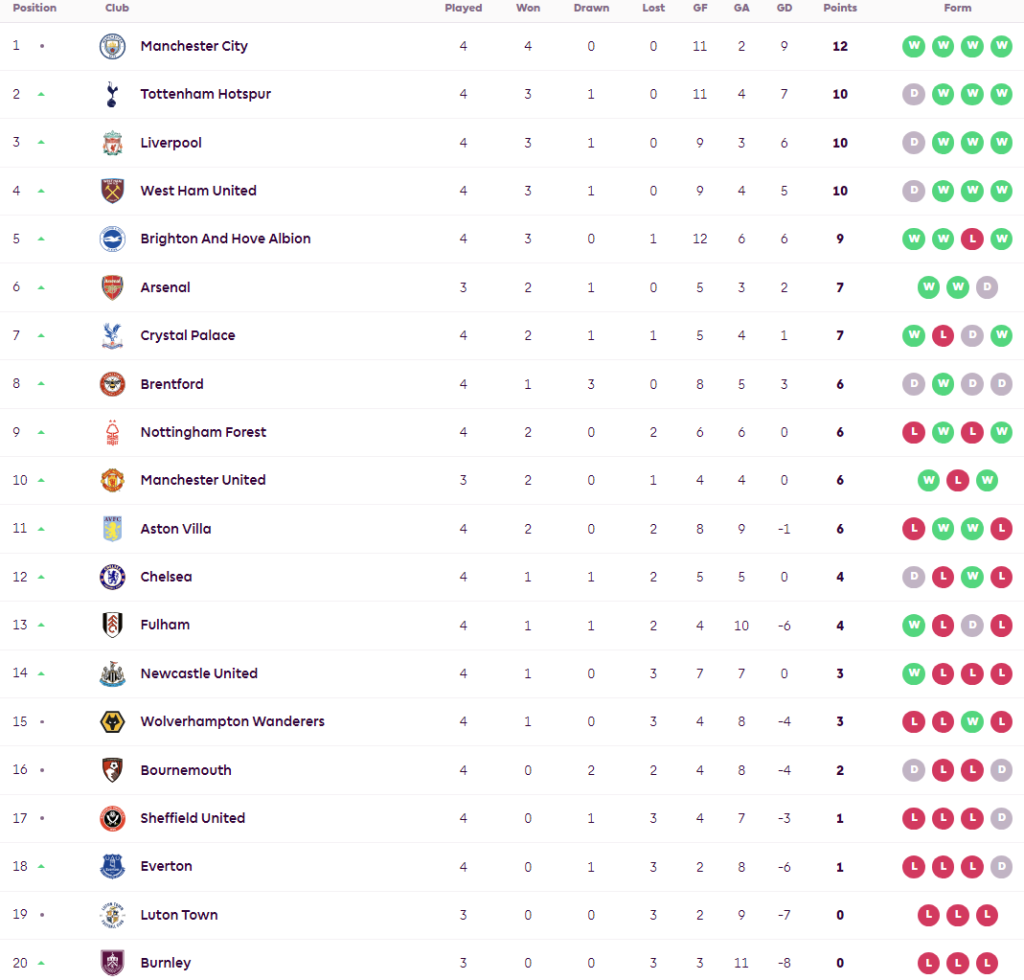Click the Tottenham Hotspur club crest
The height and width of the screenshot is (980, 1024).
click(112, 94)
